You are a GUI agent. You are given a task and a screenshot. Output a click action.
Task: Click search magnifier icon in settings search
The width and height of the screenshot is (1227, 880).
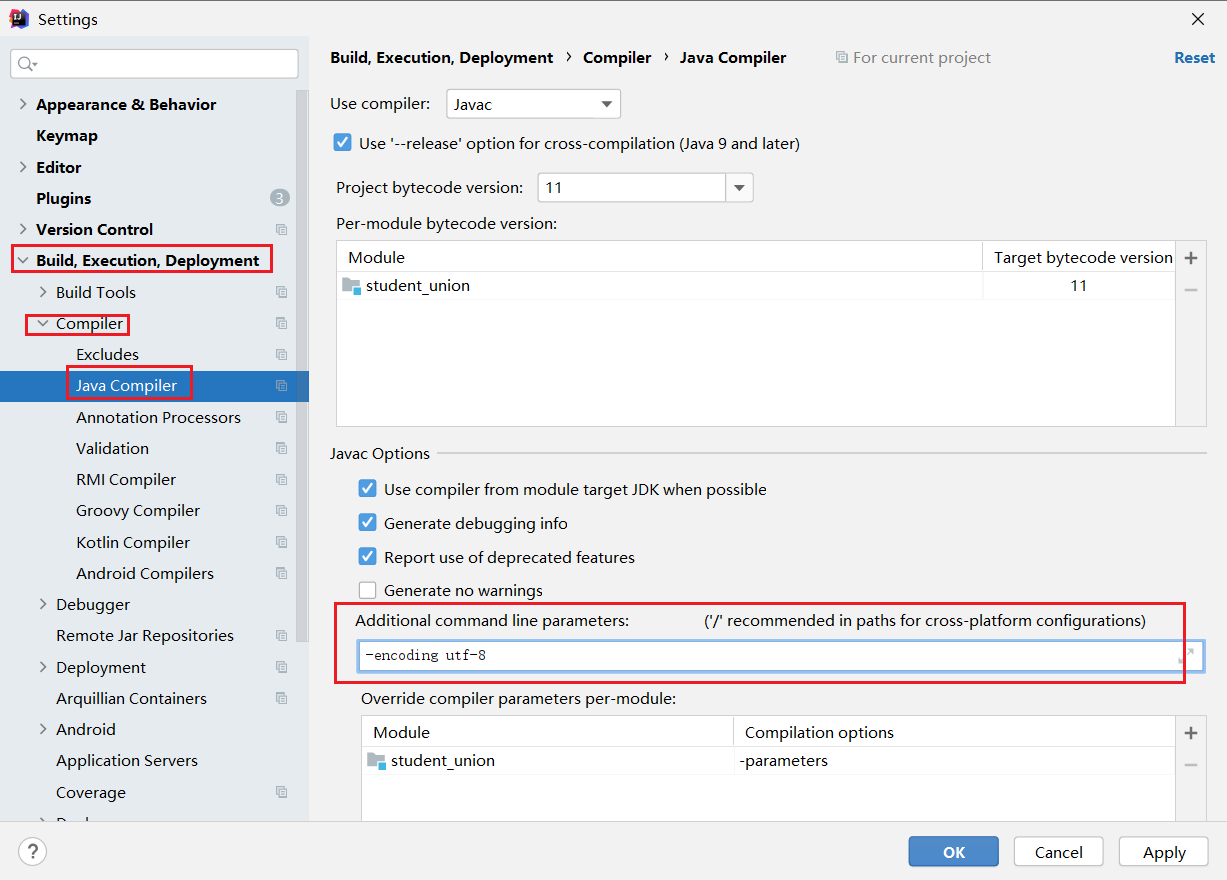pos(27,64)
